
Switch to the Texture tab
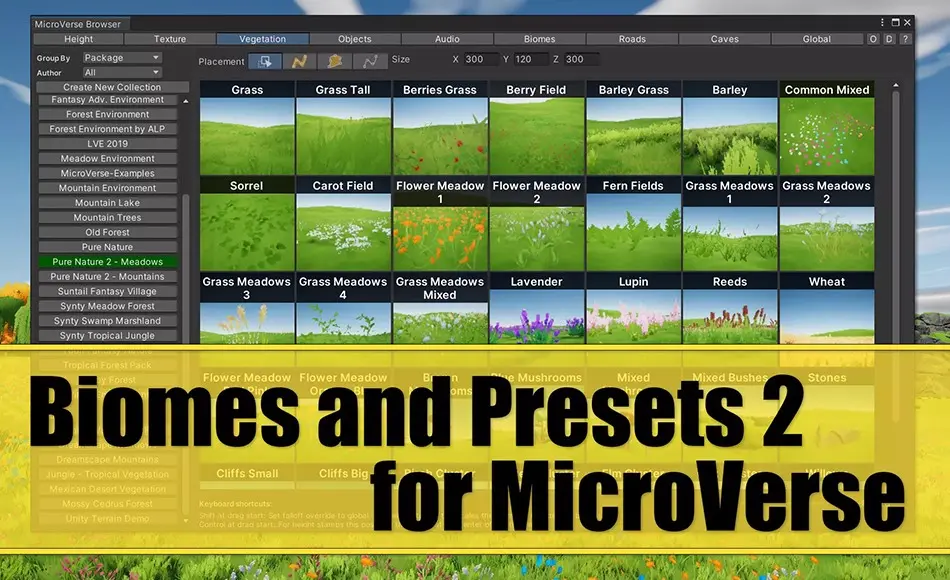pos(168,39)
